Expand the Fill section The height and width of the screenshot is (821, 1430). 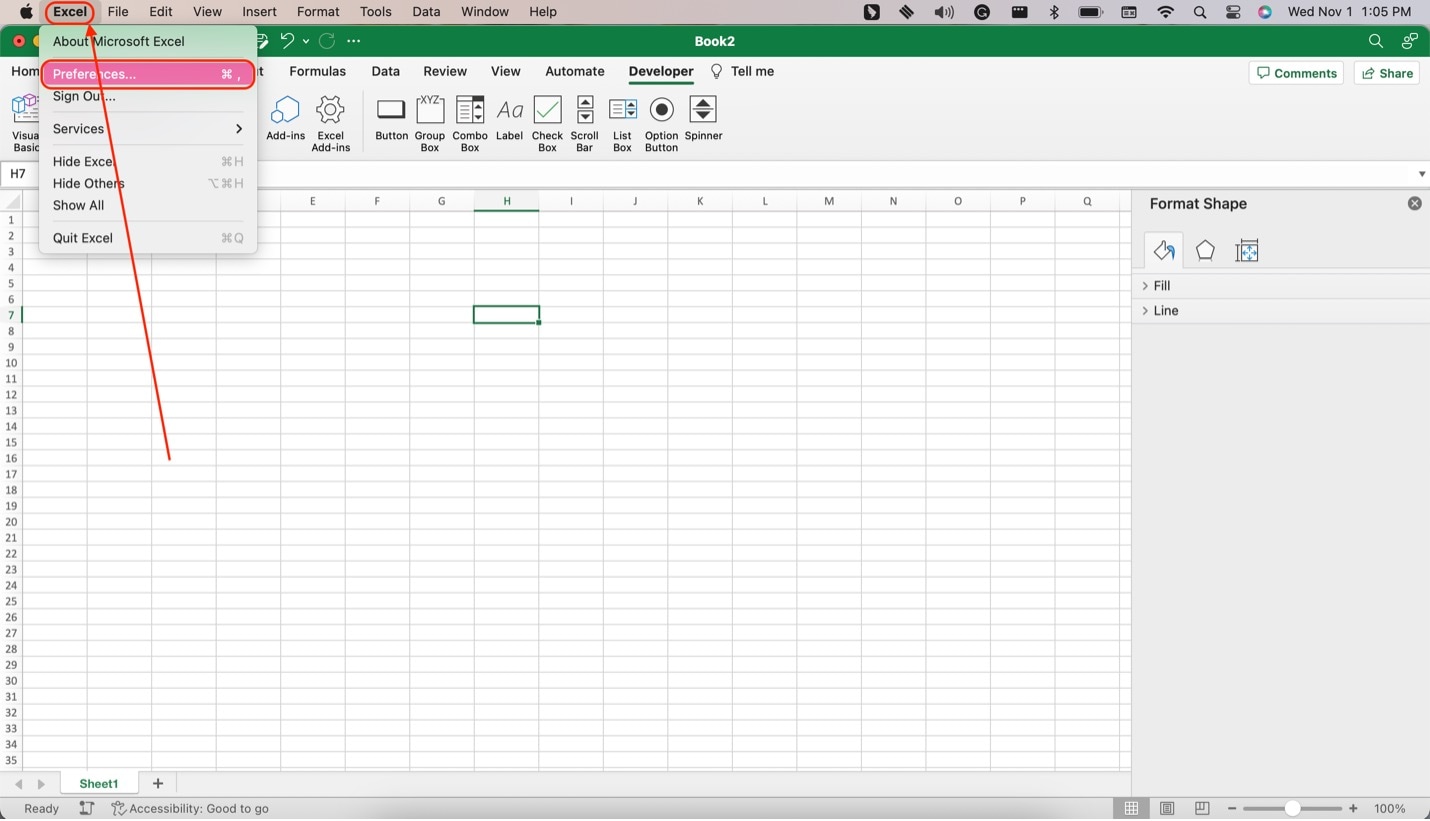pyautogui.click(x=1281, y=286)
